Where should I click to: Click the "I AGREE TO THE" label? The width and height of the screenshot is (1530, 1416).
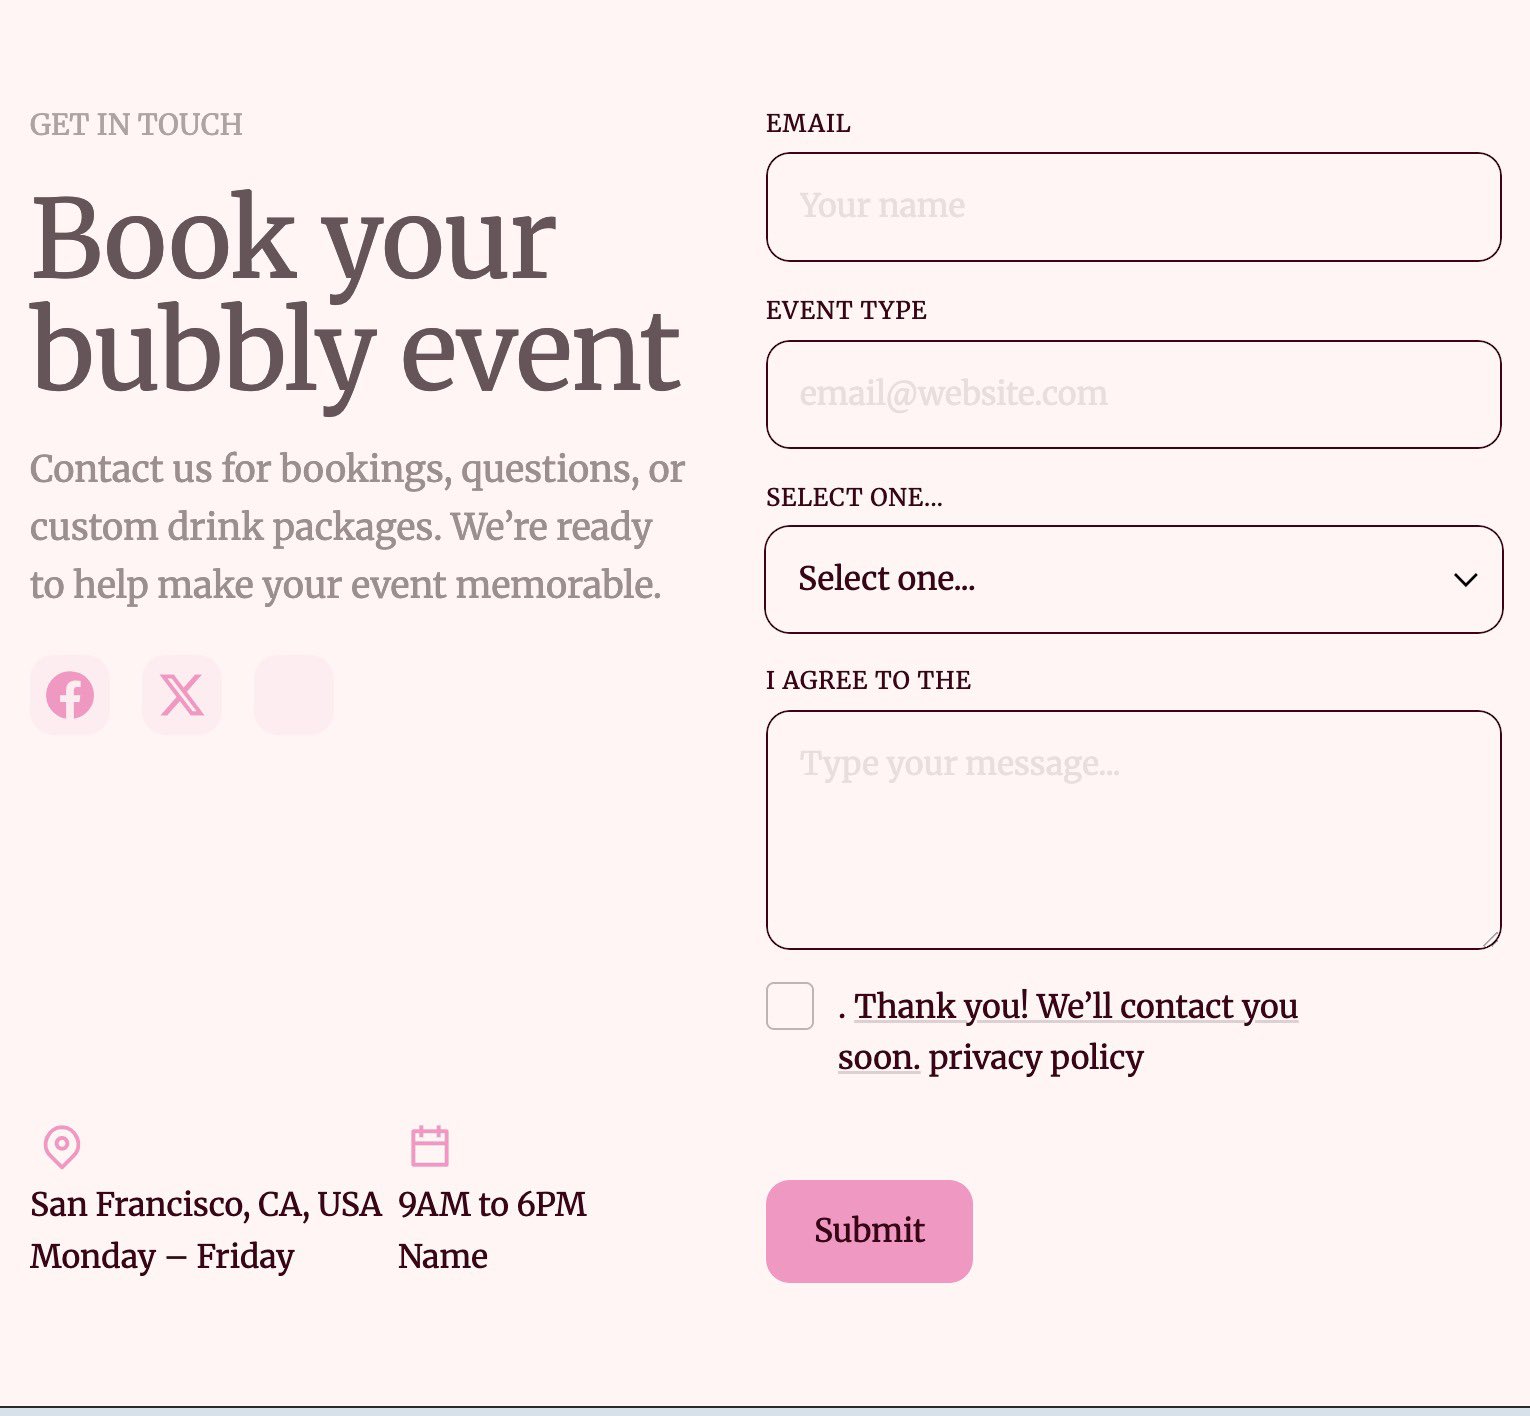[x=868, y=680]
